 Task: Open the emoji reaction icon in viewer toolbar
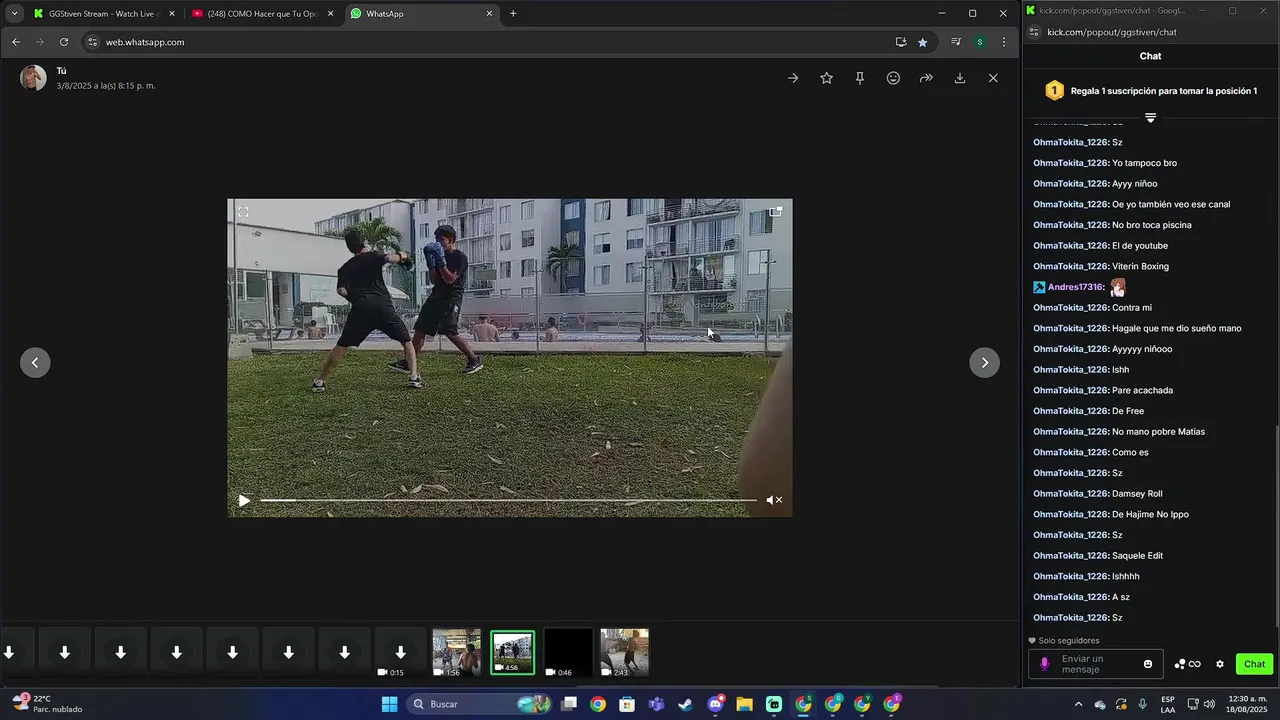893,78
